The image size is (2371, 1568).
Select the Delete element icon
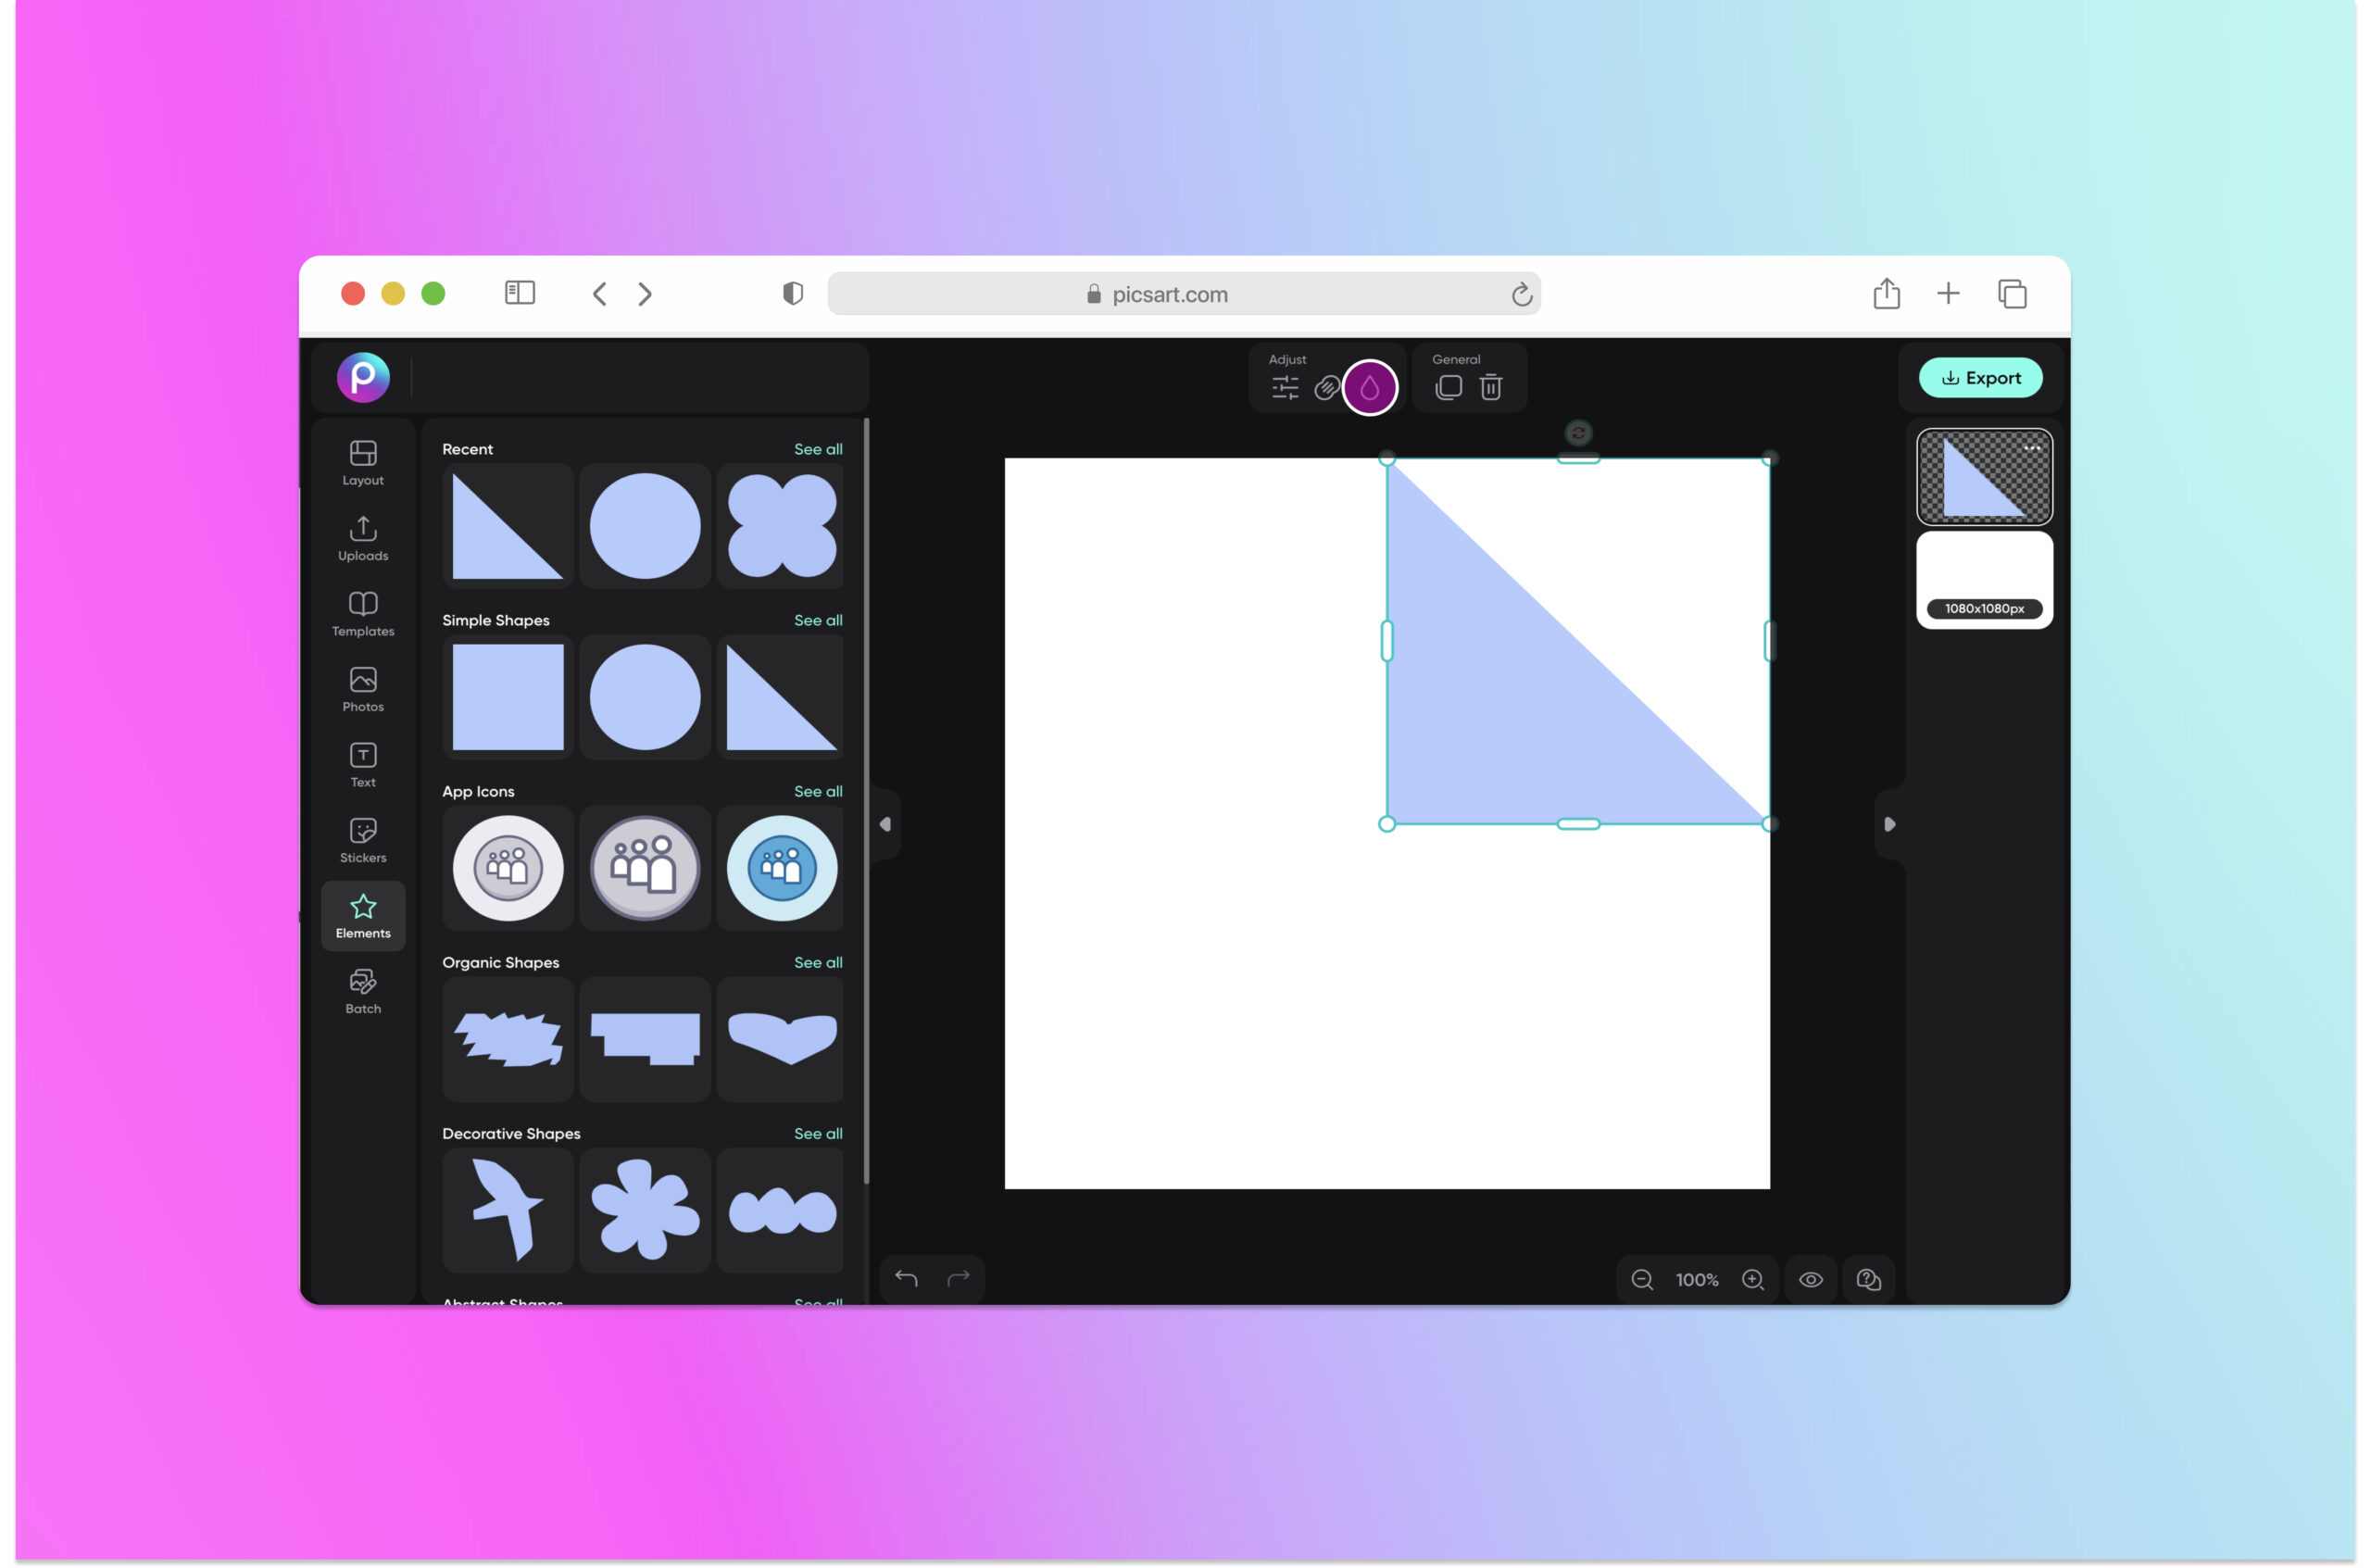coord(1491,387)
